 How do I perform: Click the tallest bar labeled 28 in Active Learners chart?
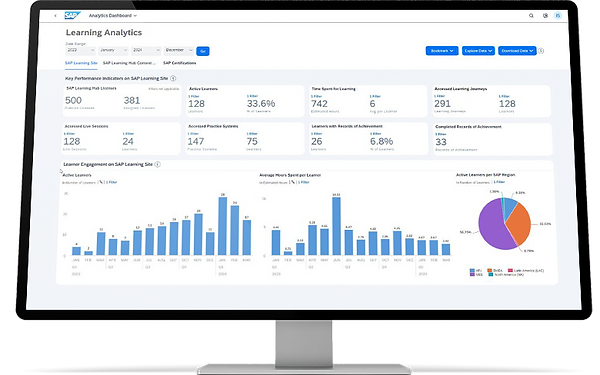tap(223, 226)
